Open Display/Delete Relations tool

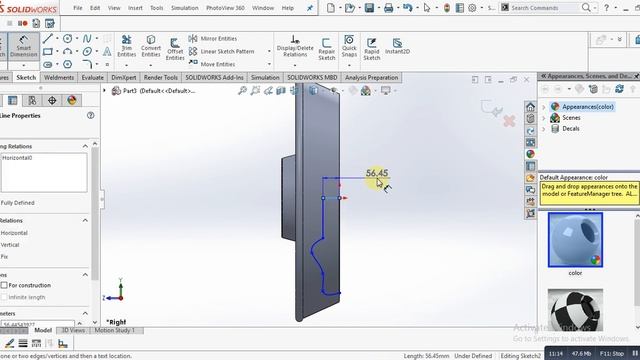click(295, 46)
